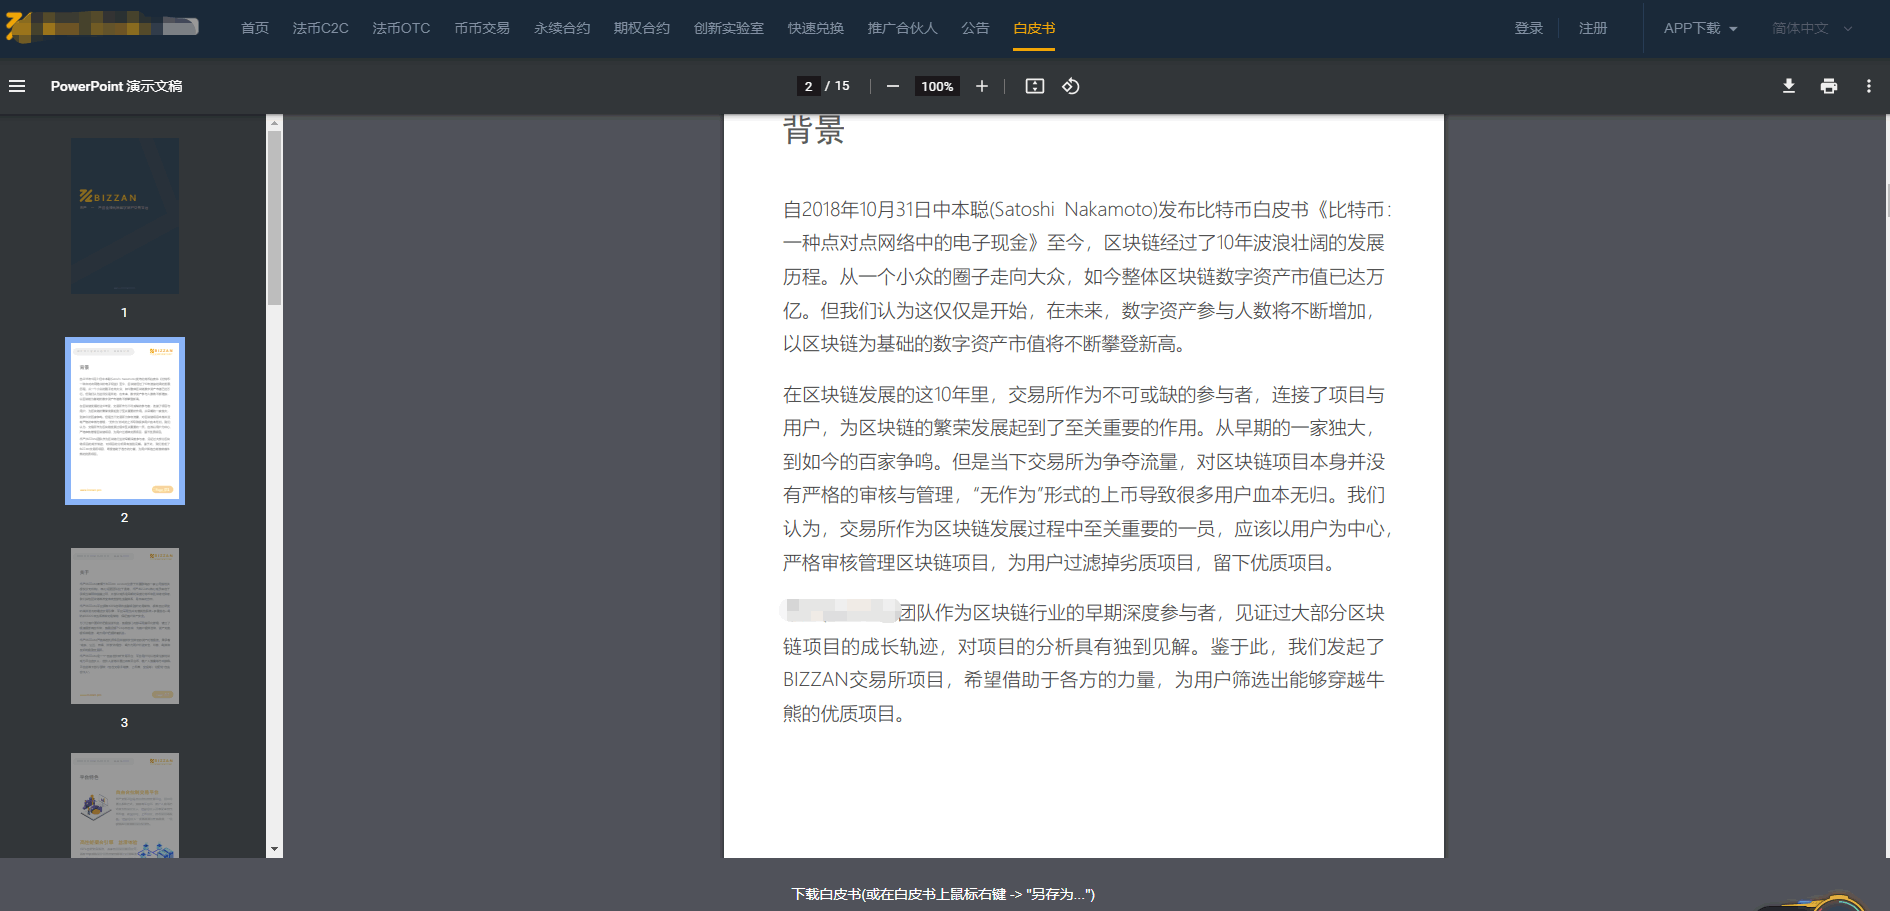Rotate the document counterclockwise

point(1071,86)
